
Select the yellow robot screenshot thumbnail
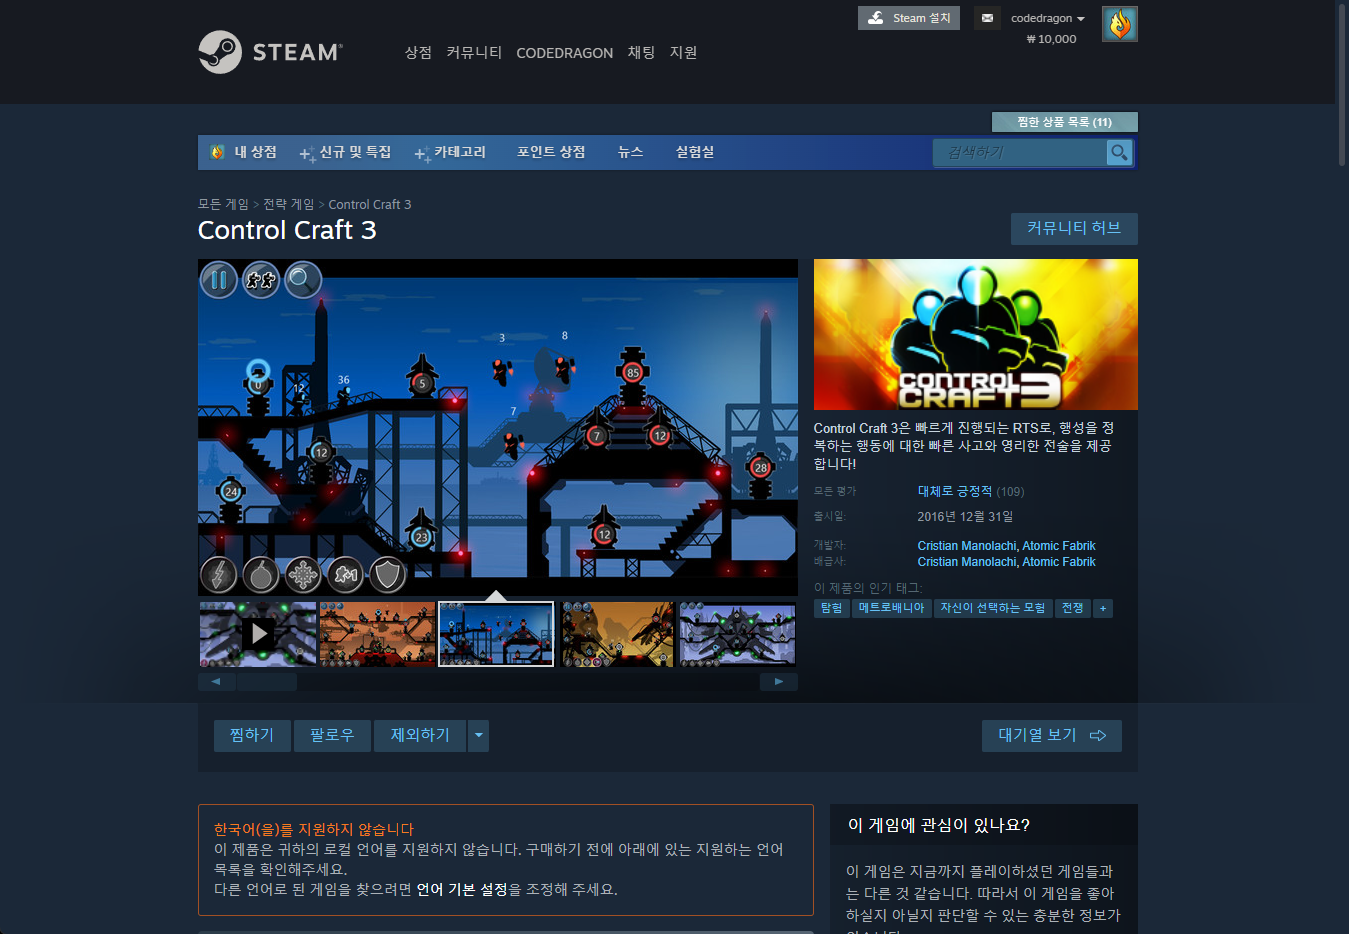point(617,633)
